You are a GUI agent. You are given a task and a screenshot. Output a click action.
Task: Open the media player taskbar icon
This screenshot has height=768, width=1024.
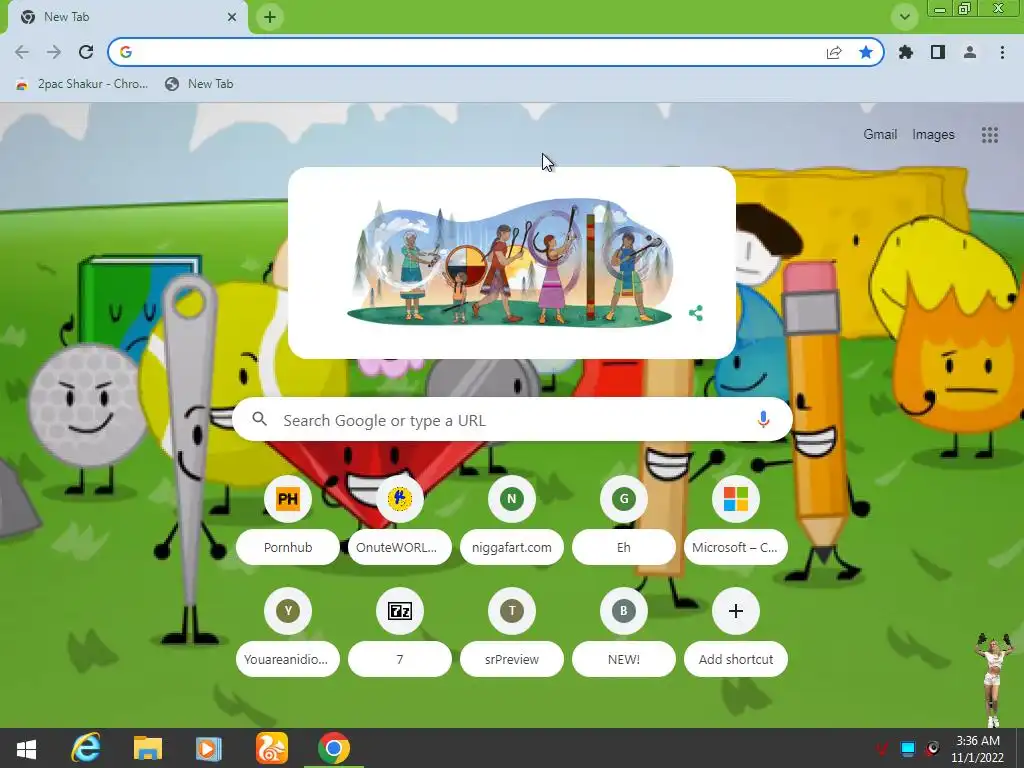[209, 748]
